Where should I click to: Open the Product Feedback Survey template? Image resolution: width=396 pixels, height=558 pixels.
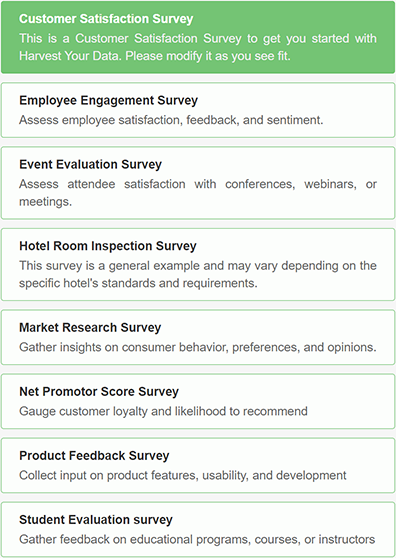tap(198, 465)
